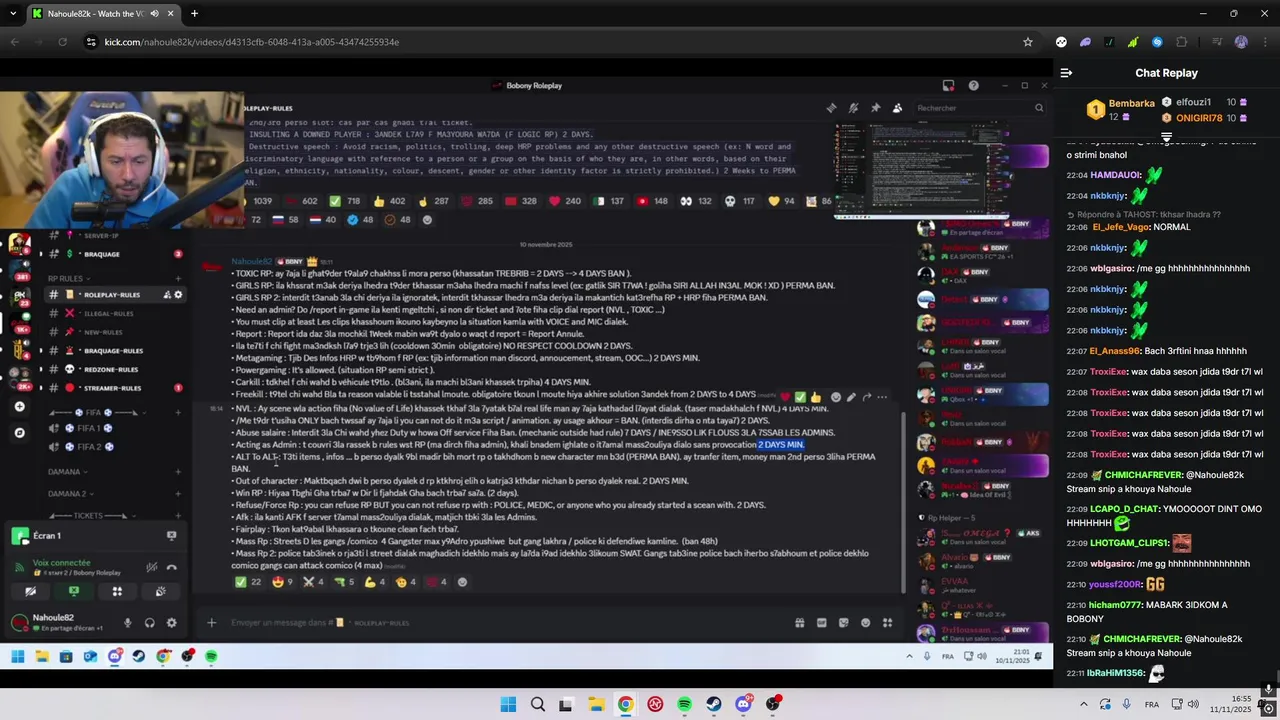Open Discord help question mark icon

point(973,85)
